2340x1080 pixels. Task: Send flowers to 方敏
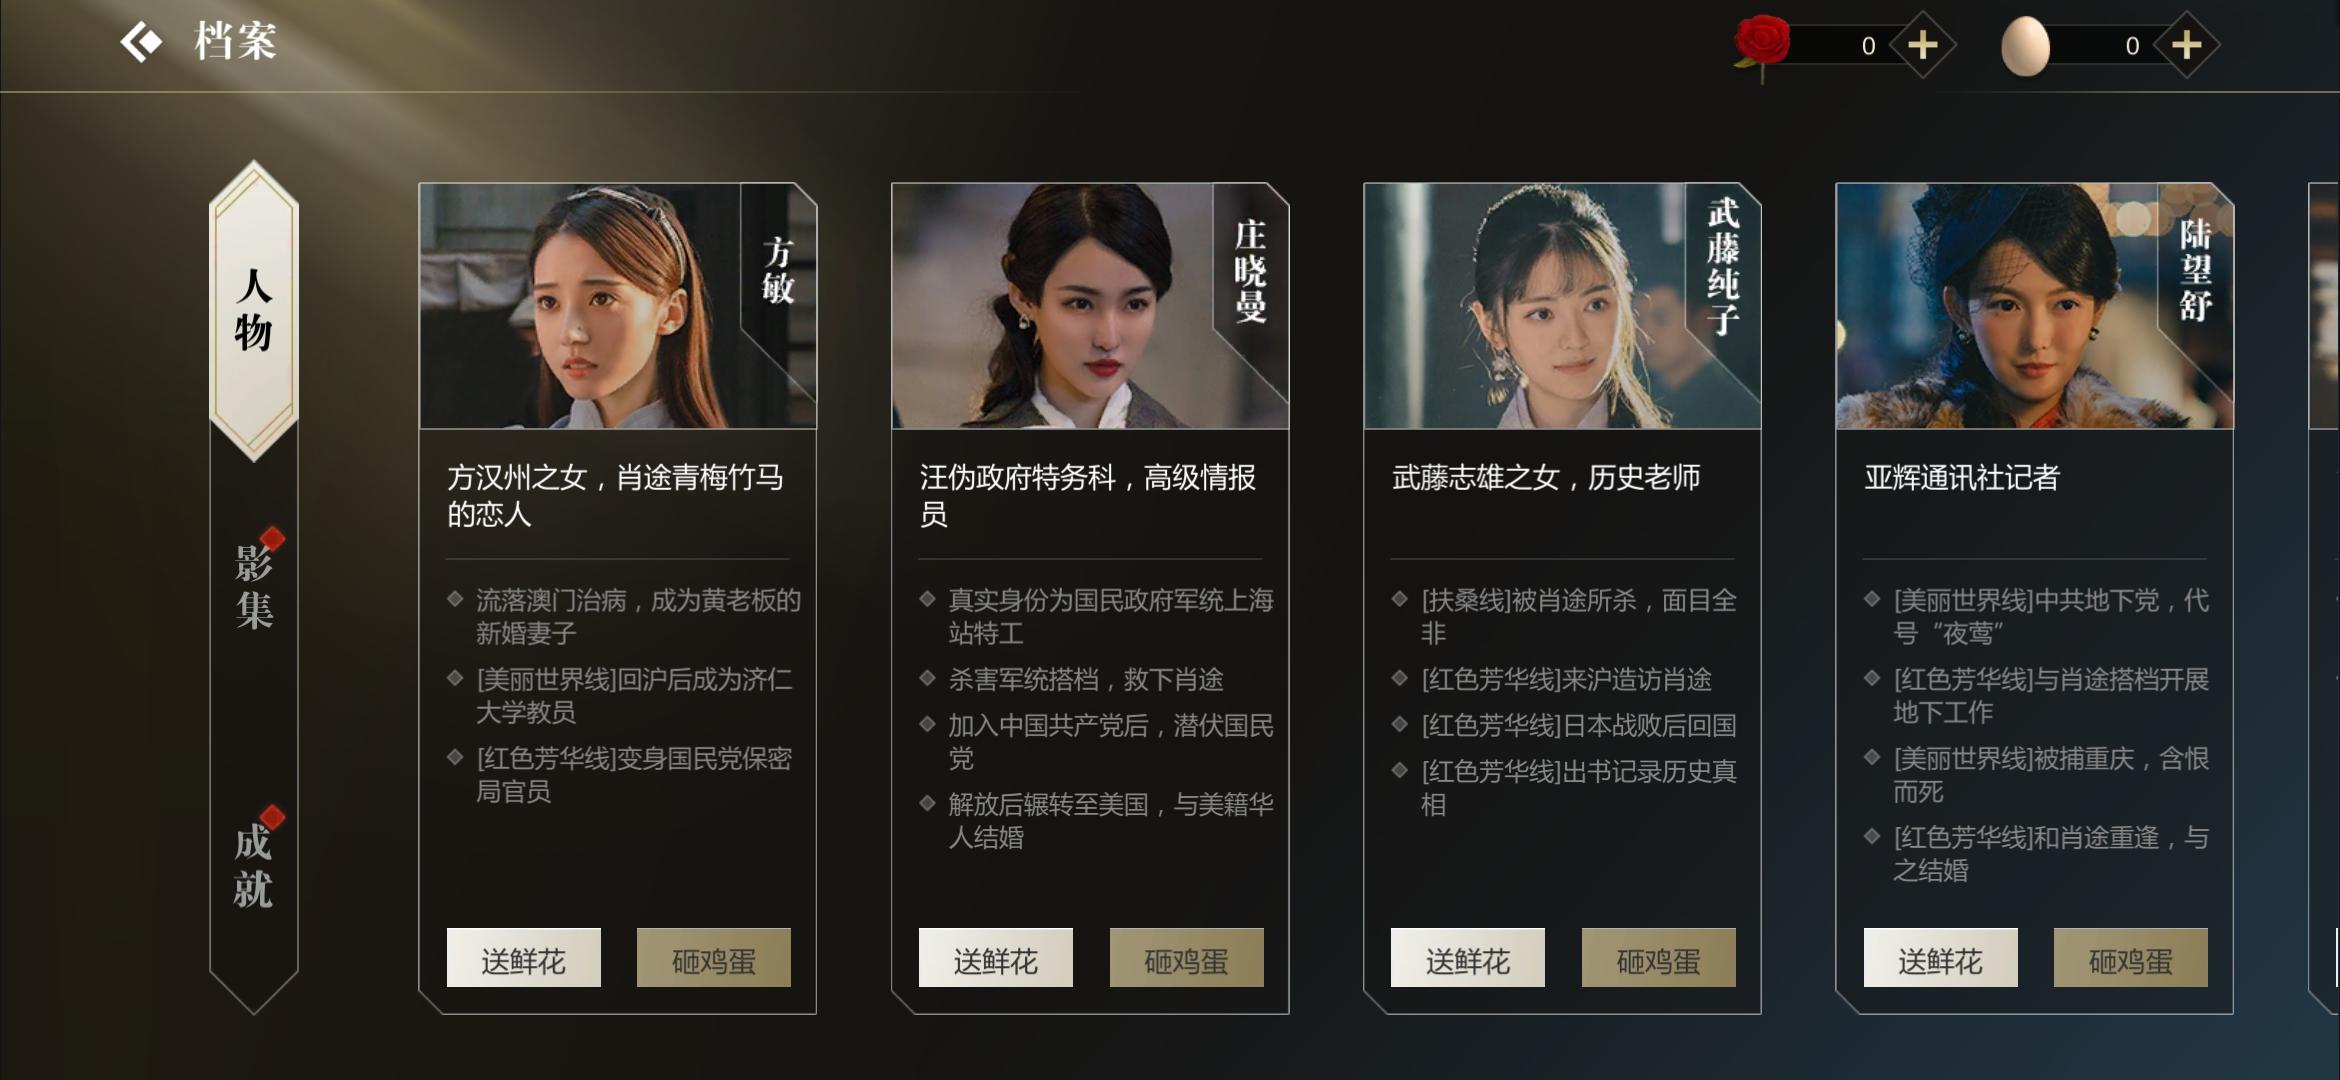tap(524, 958)
